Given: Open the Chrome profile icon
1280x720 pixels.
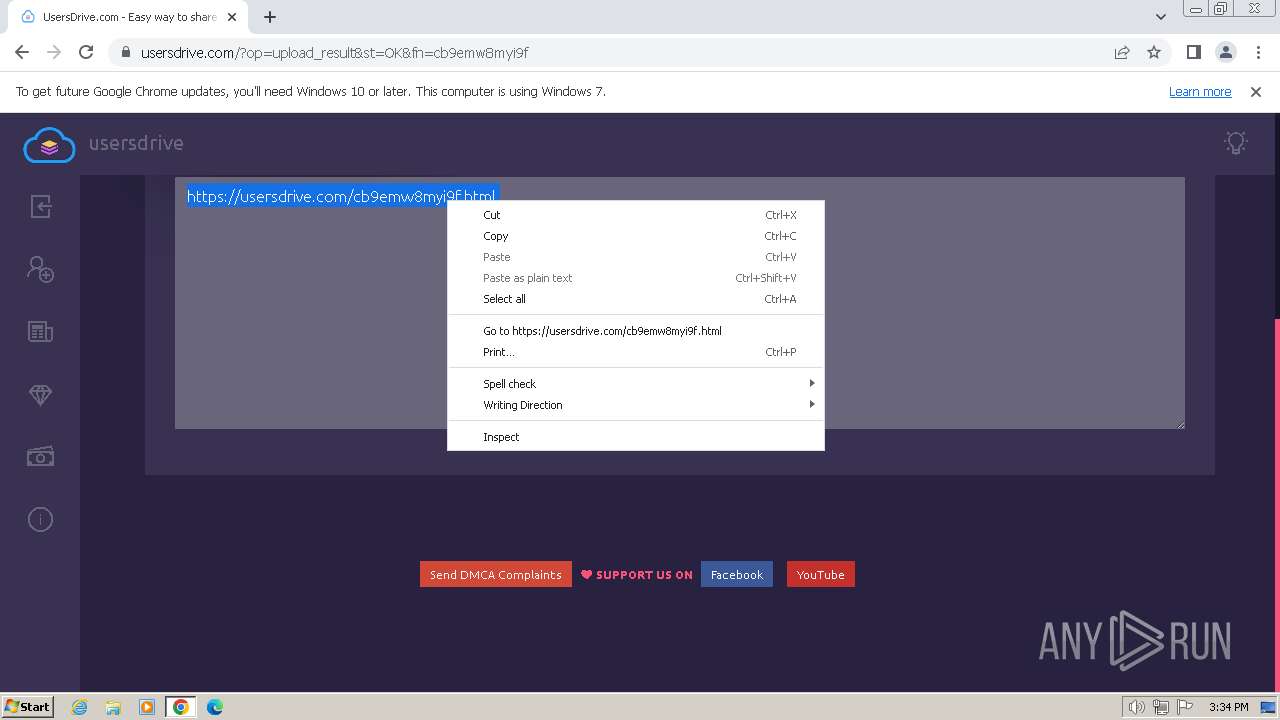Looking at the screenshot, I should tap(1225, 53).
